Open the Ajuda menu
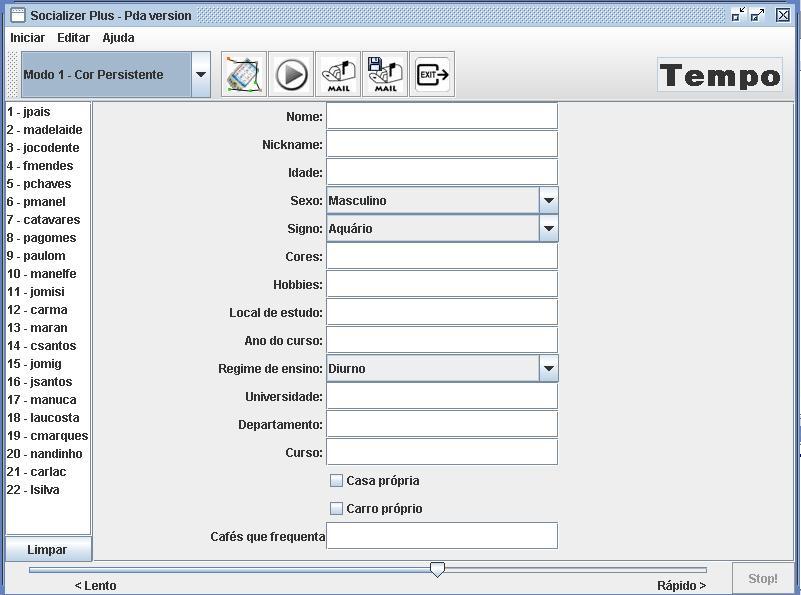Viewport: 801px width, 595px height. click(x=118, y=38)
